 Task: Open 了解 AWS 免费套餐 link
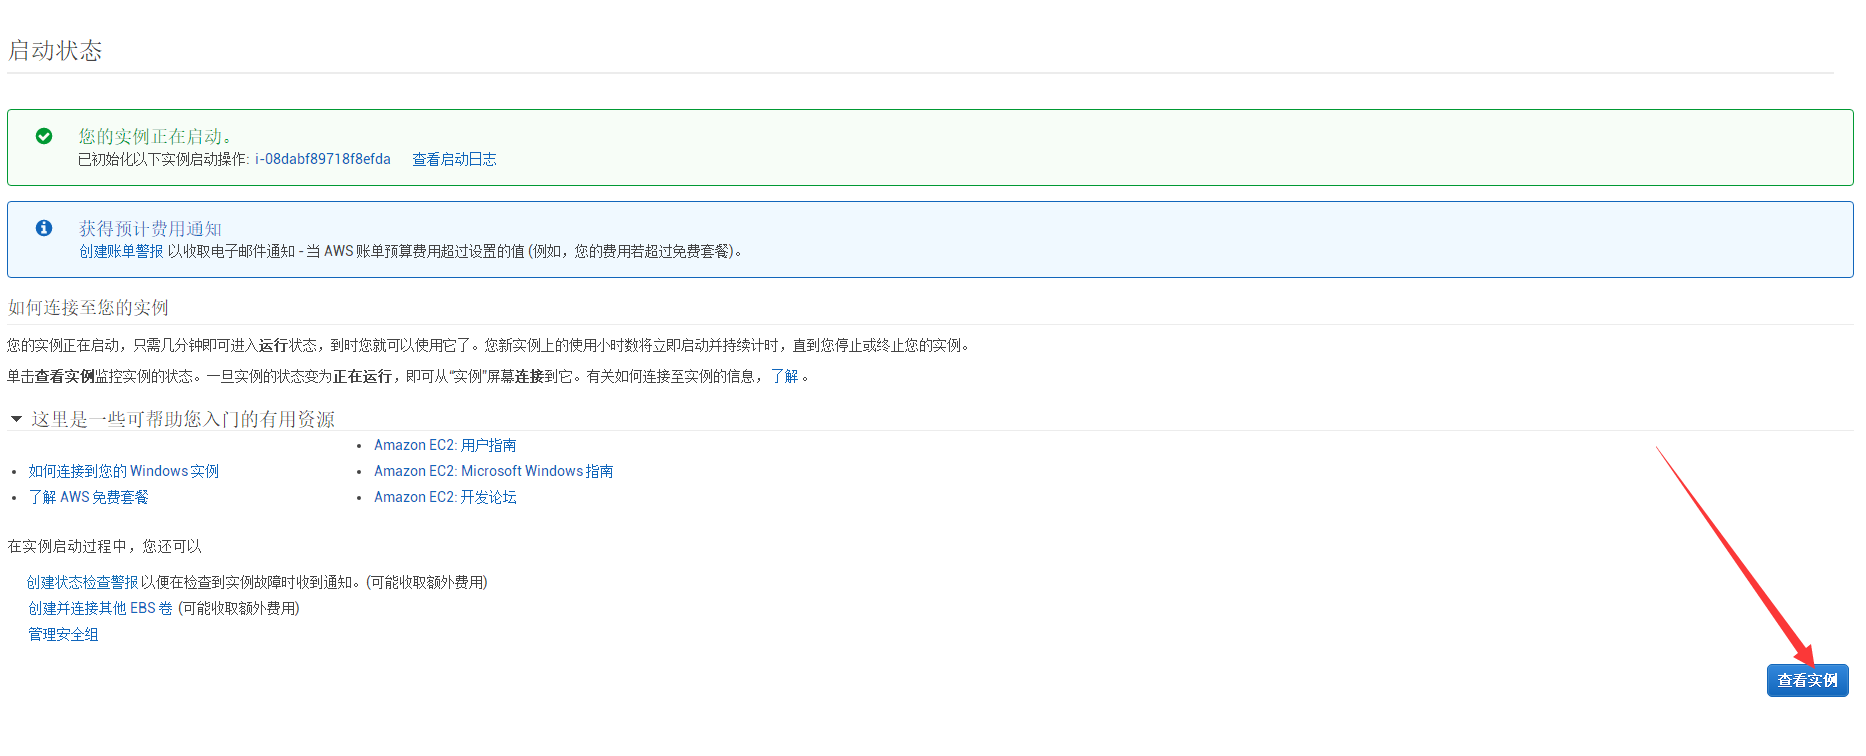coord(88,497)
